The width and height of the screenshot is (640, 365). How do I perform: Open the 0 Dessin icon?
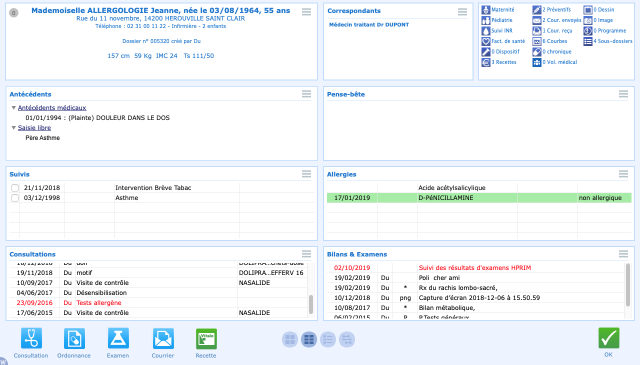pos(588,10)
